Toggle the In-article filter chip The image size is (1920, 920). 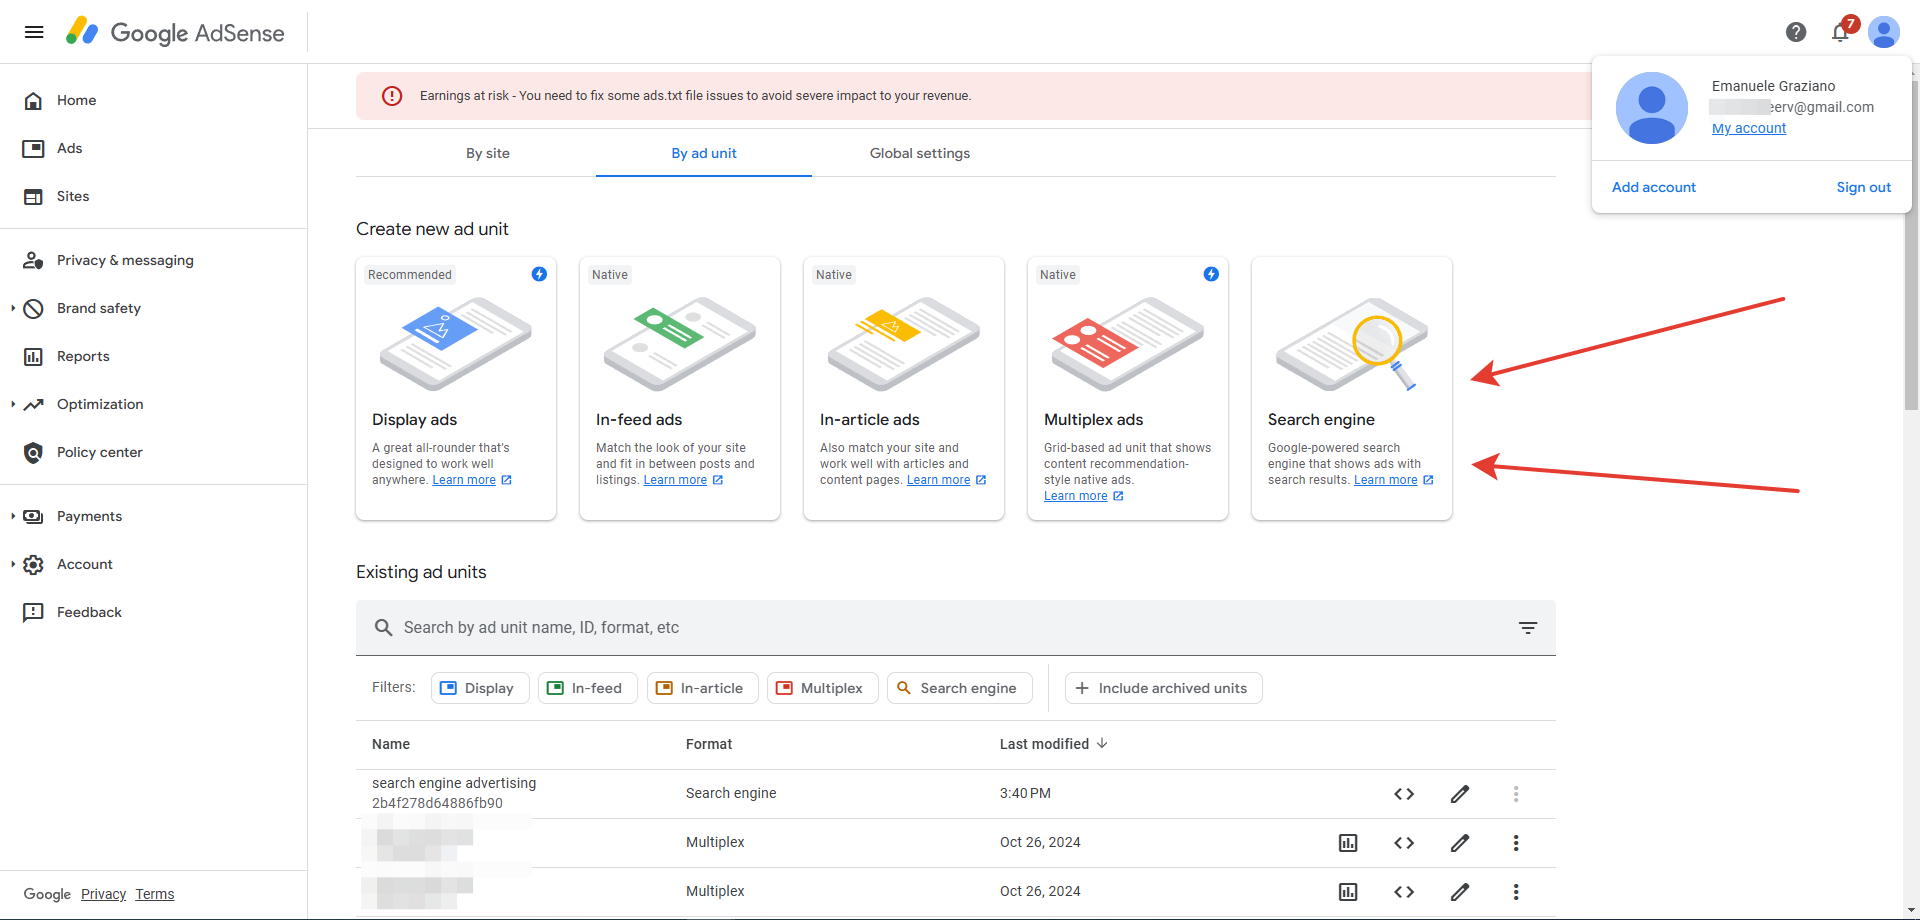[x=703, y=688]
